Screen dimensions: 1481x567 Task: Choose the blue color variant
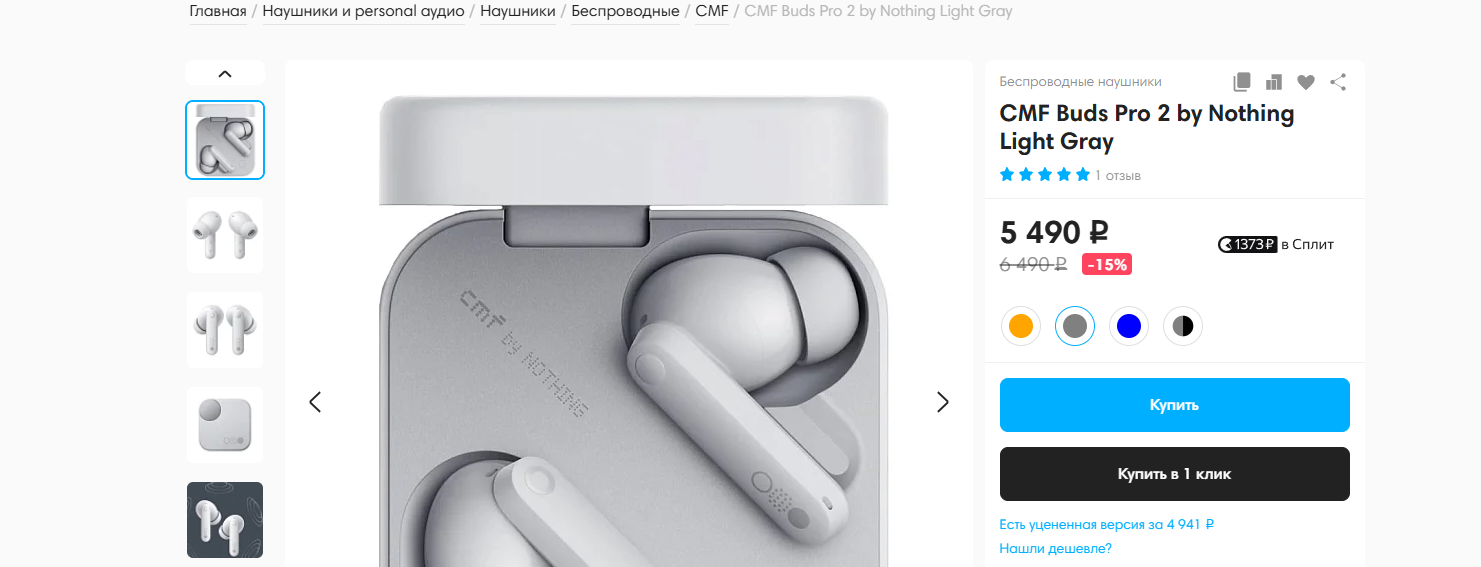pyautogui.click(x=1129, y=326)
